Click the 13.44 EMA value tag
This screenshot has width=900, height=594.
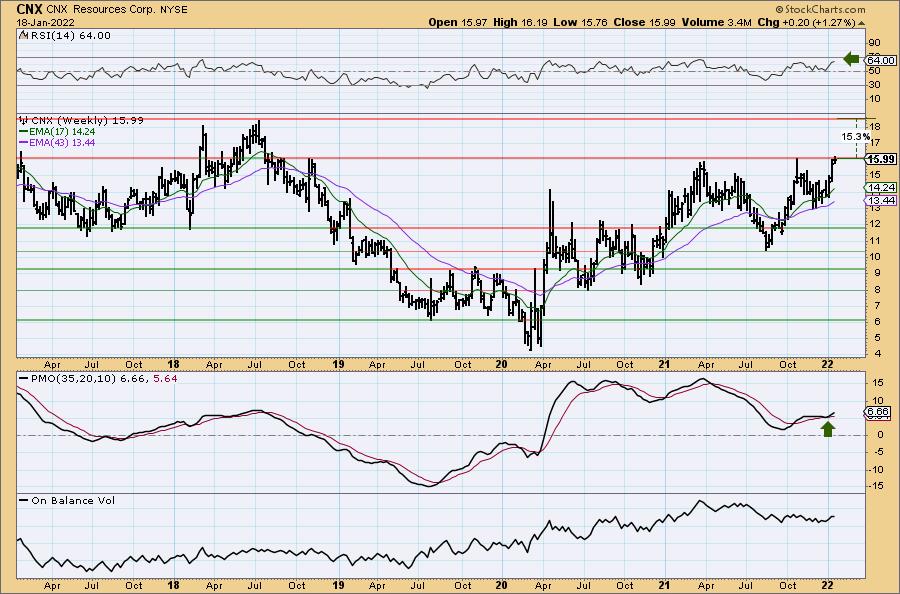880,200
